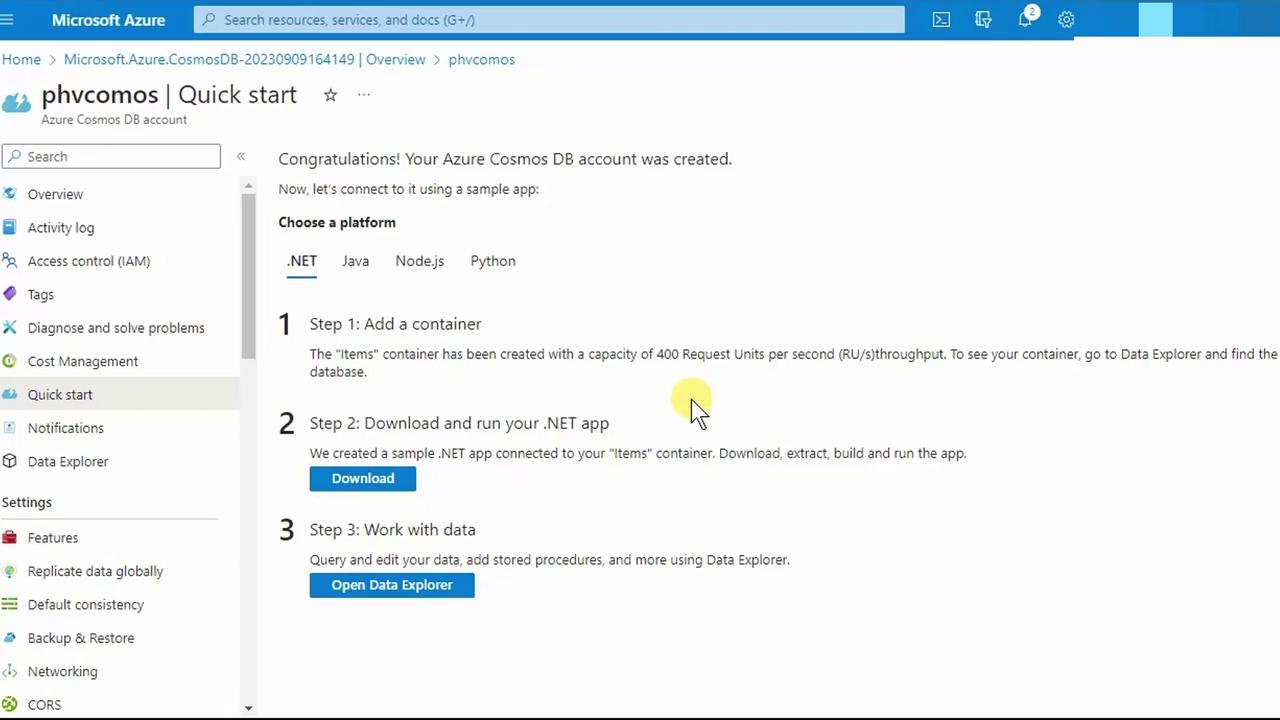The height and width of the screenshot is (720, 1280).
Task: Open the Cloud Shell icon in header
Action: 941,19
